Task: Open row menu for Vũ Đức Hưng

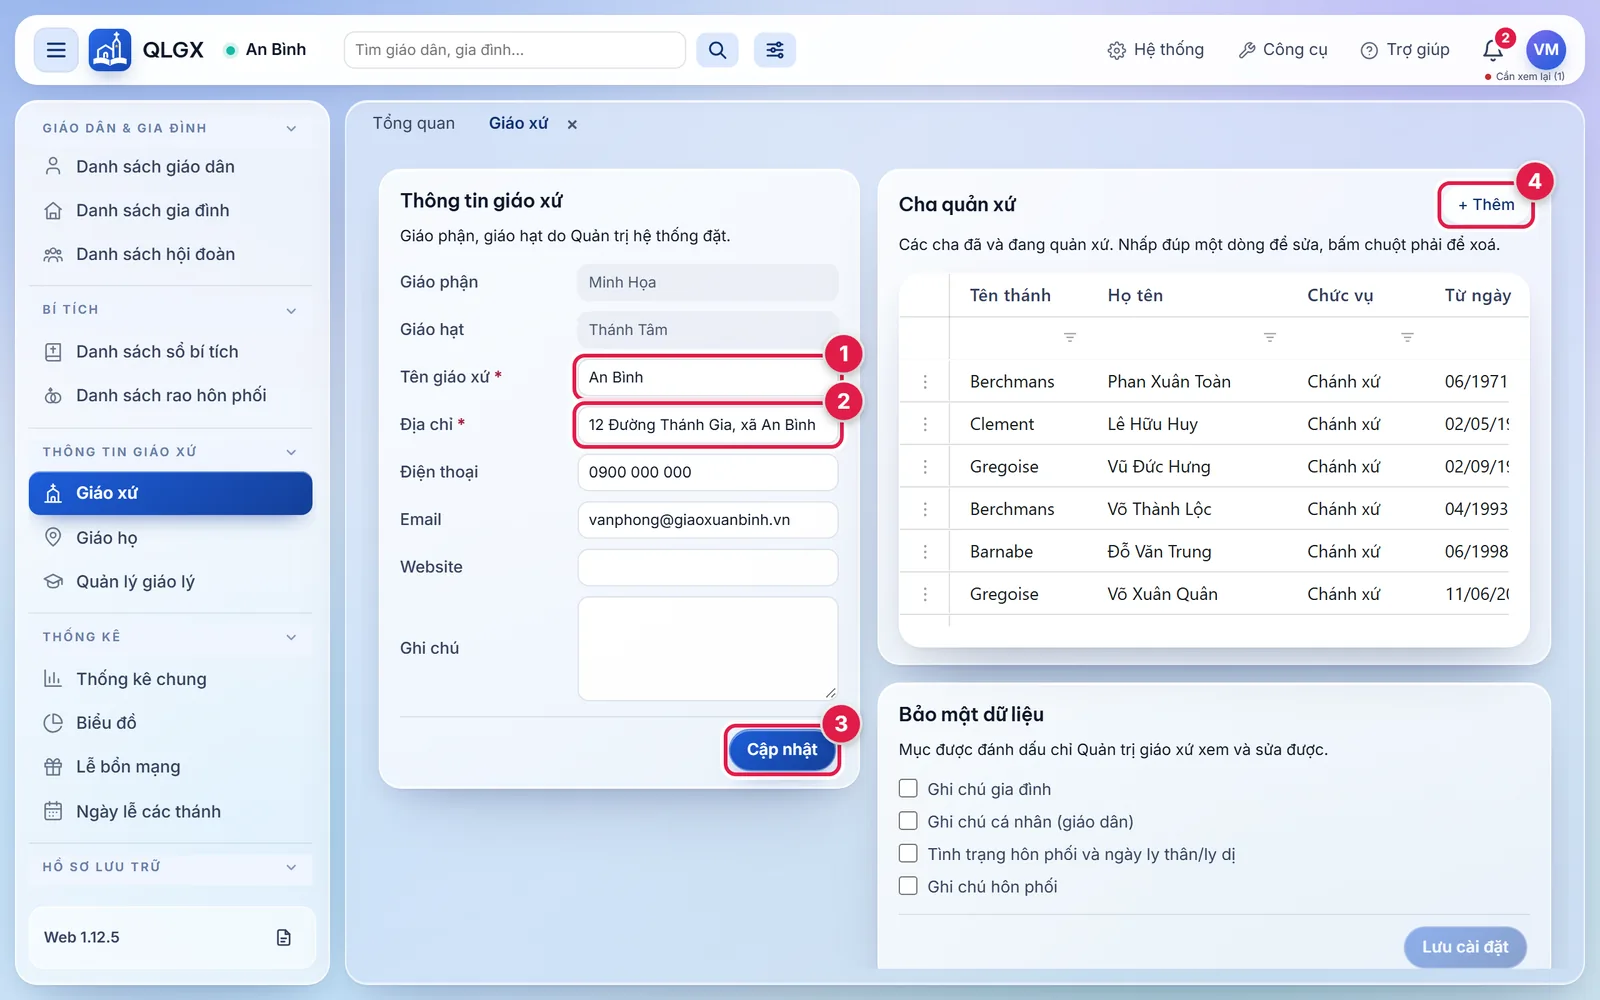Action: [925, 467]
